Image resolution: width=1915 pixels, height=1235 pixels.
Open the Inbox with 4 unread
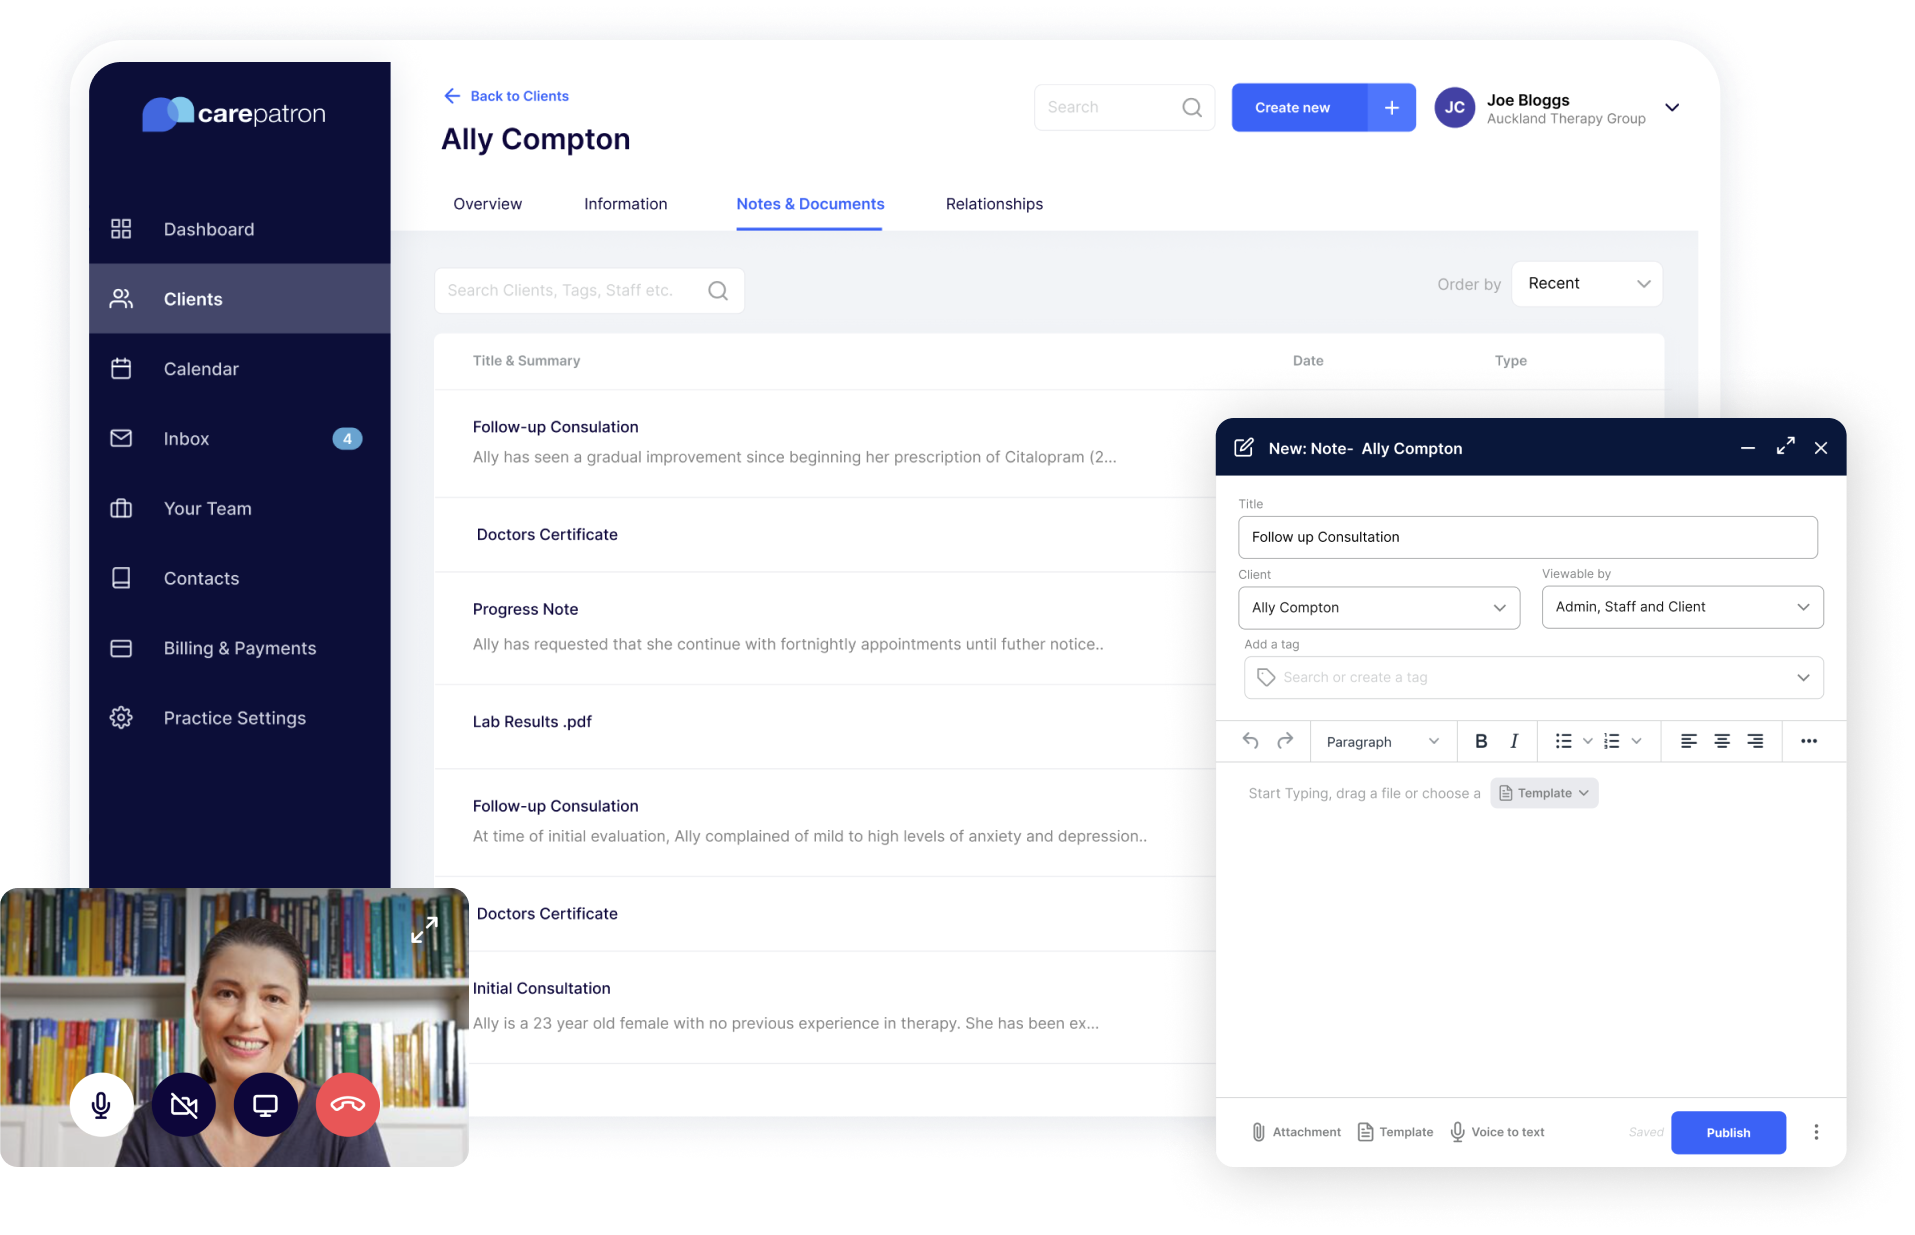point(239,439)
